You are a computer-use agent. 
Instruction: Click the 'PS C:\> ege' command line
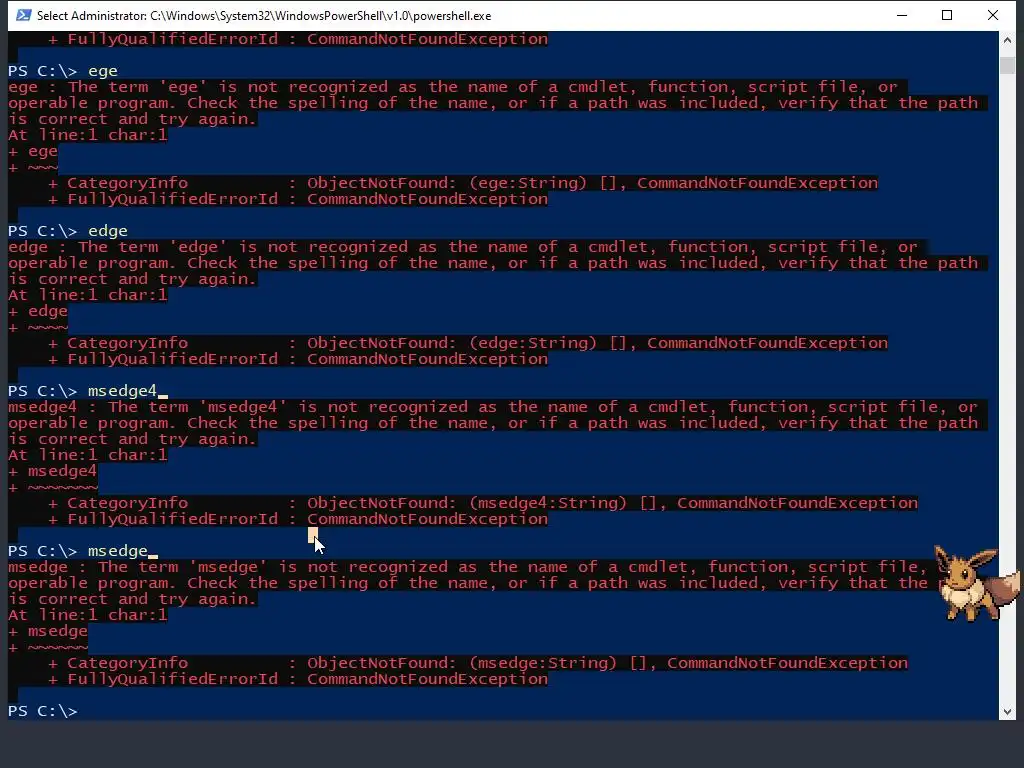63,71
